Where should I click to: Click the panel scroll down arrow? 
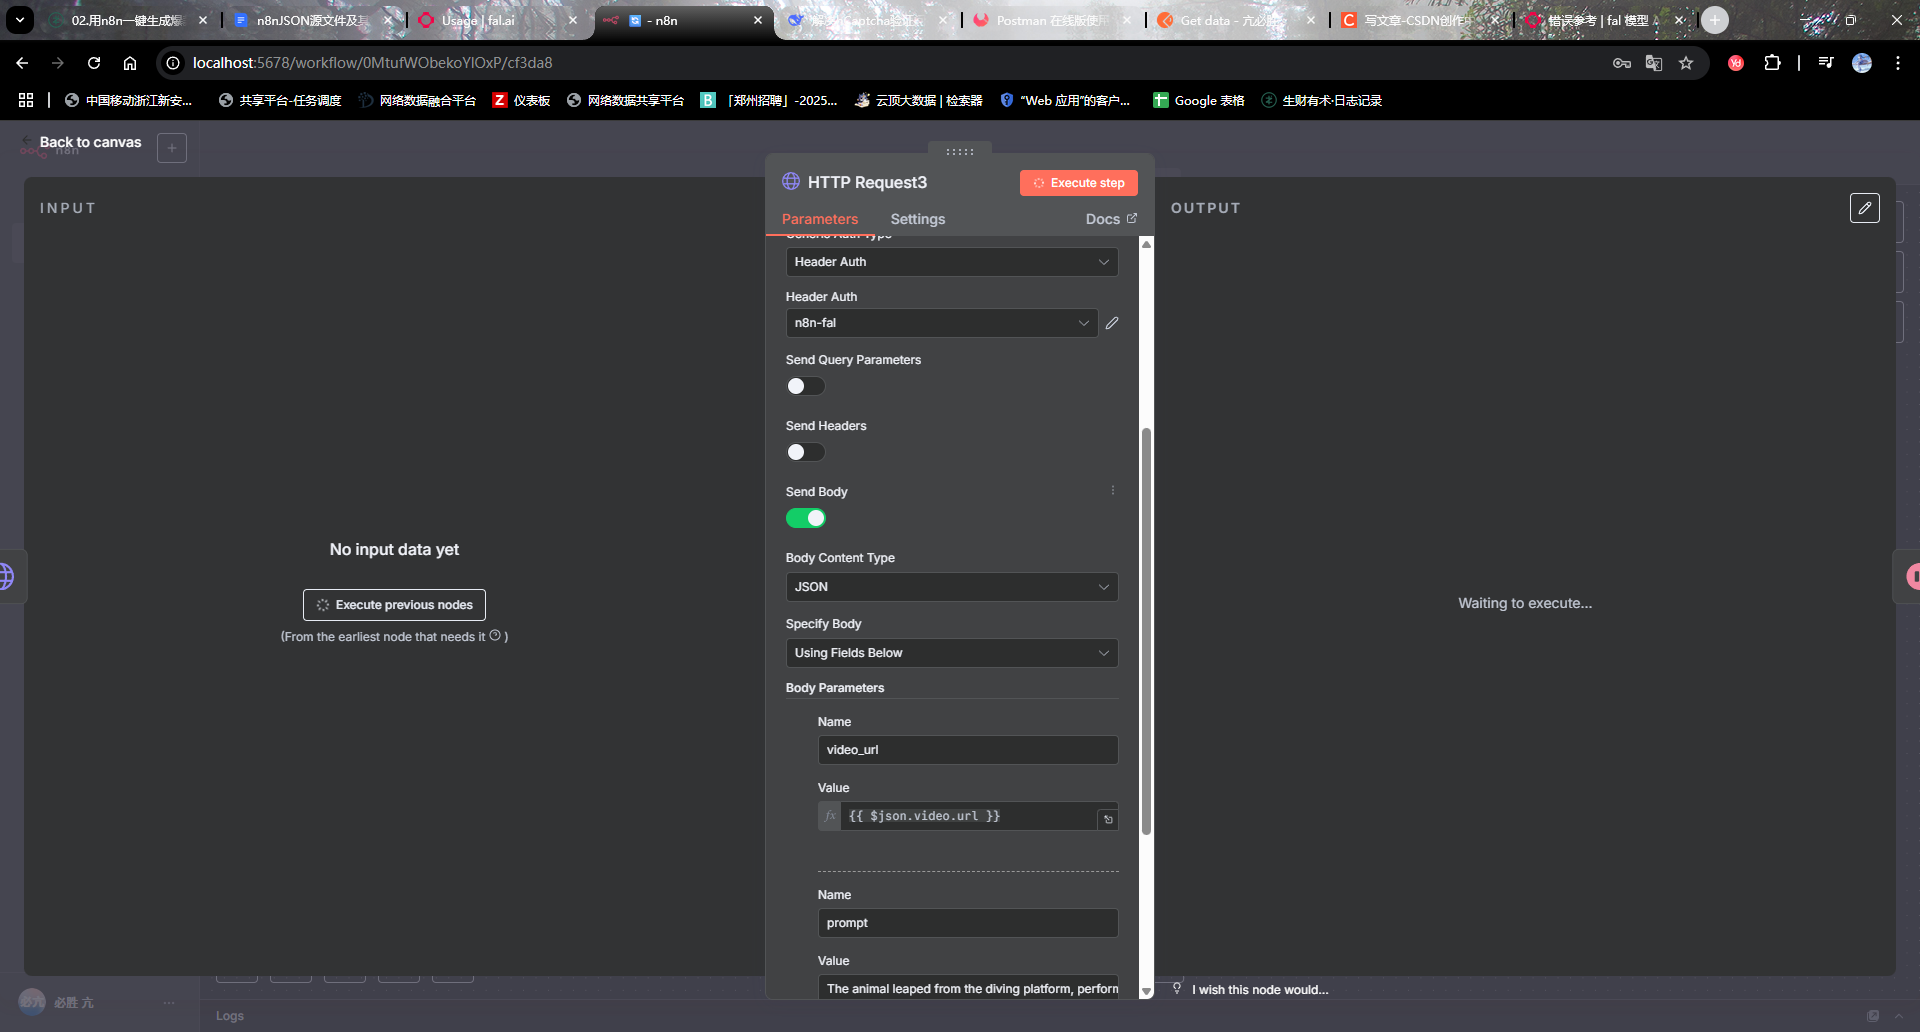(1146, 990)
